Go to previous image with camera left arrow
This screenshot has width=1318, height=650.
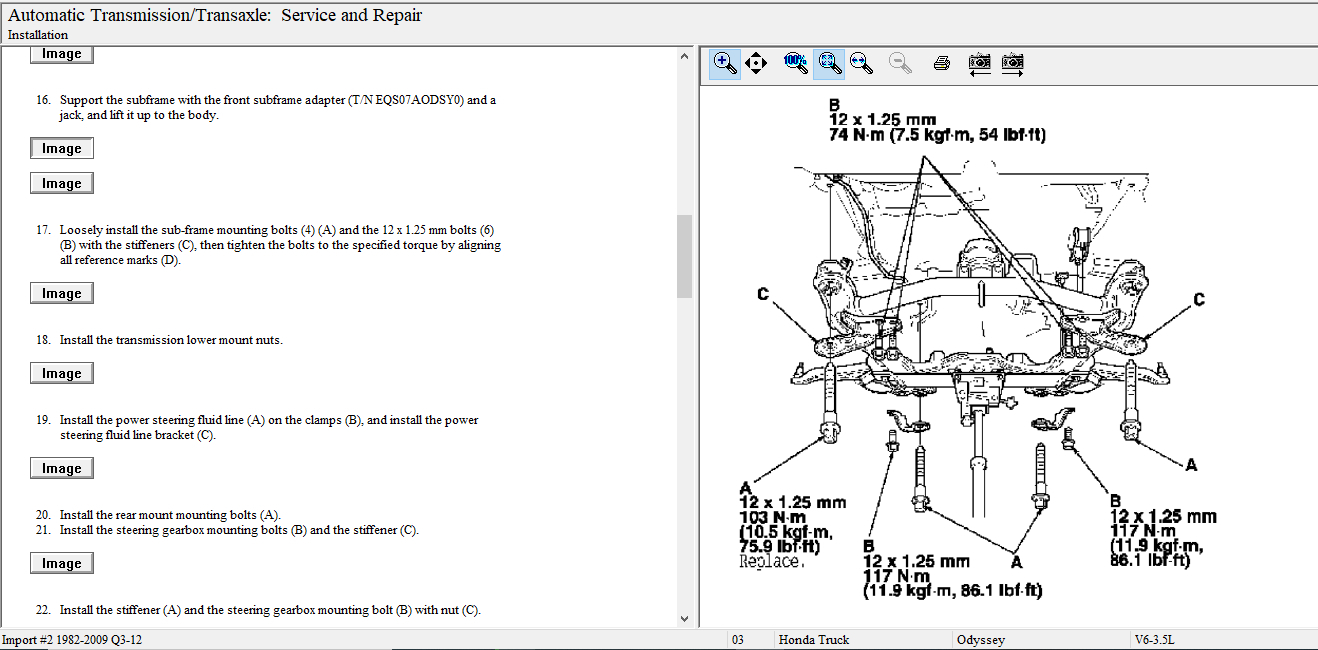(x=980, y=63)
